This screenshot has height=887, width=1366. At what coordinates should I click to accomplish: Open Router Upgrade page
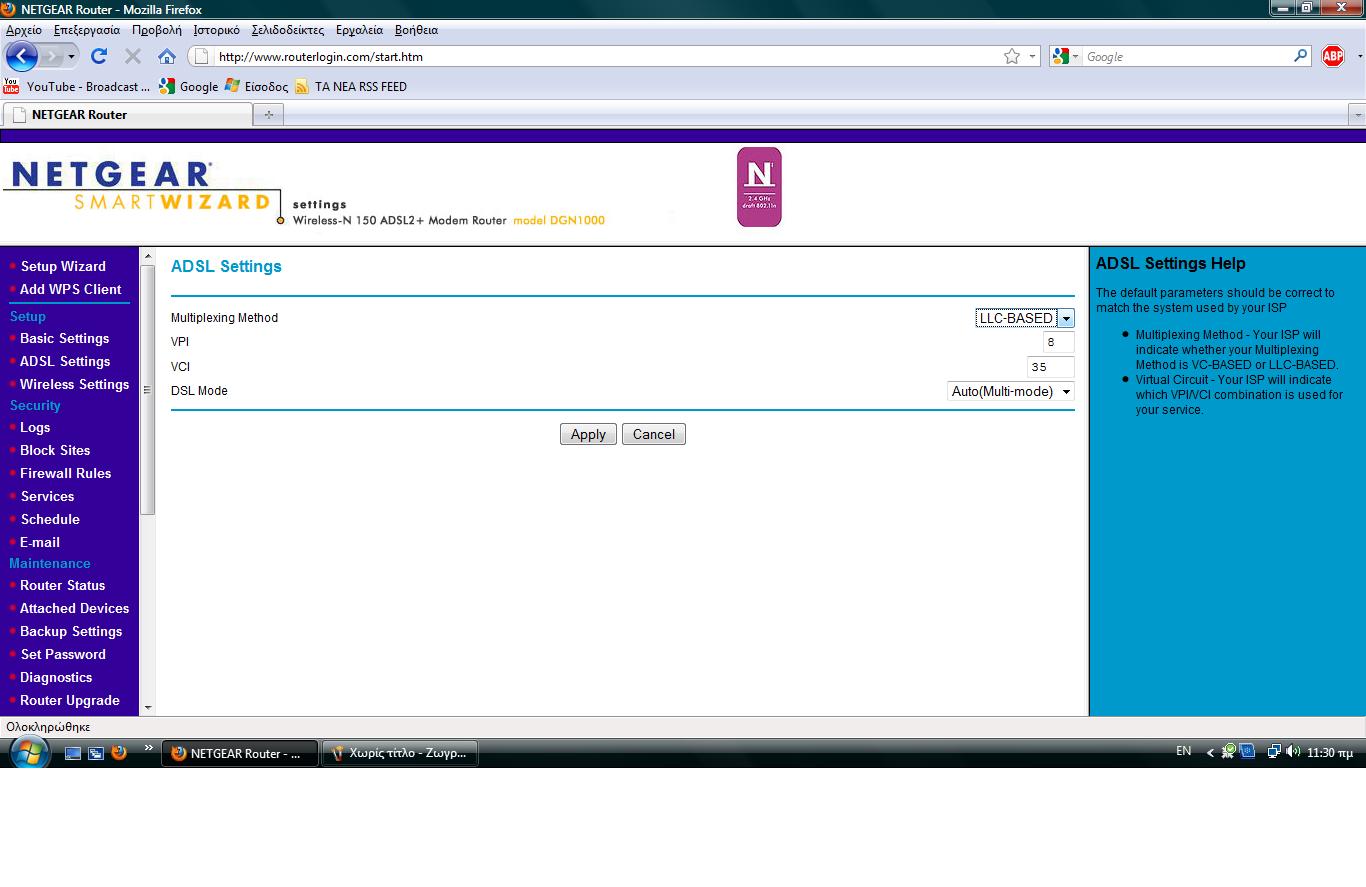coord(70,700)
